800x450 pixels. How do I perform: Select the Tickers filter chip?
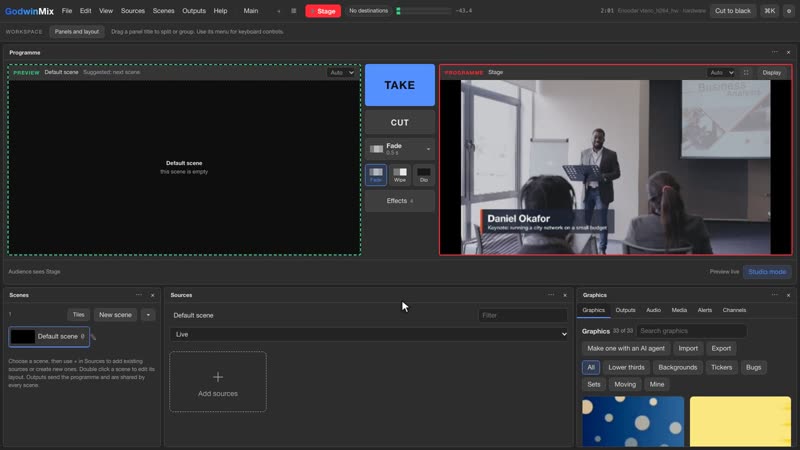721,367
